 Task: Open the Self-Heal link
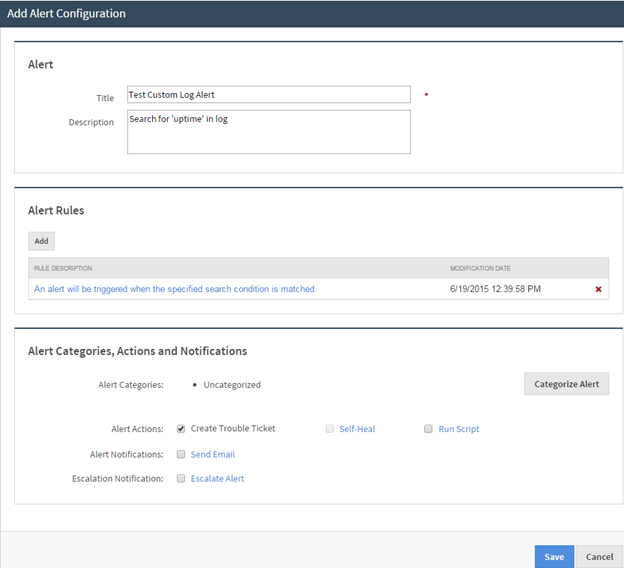pyautogui.click(x=357, y=429)
